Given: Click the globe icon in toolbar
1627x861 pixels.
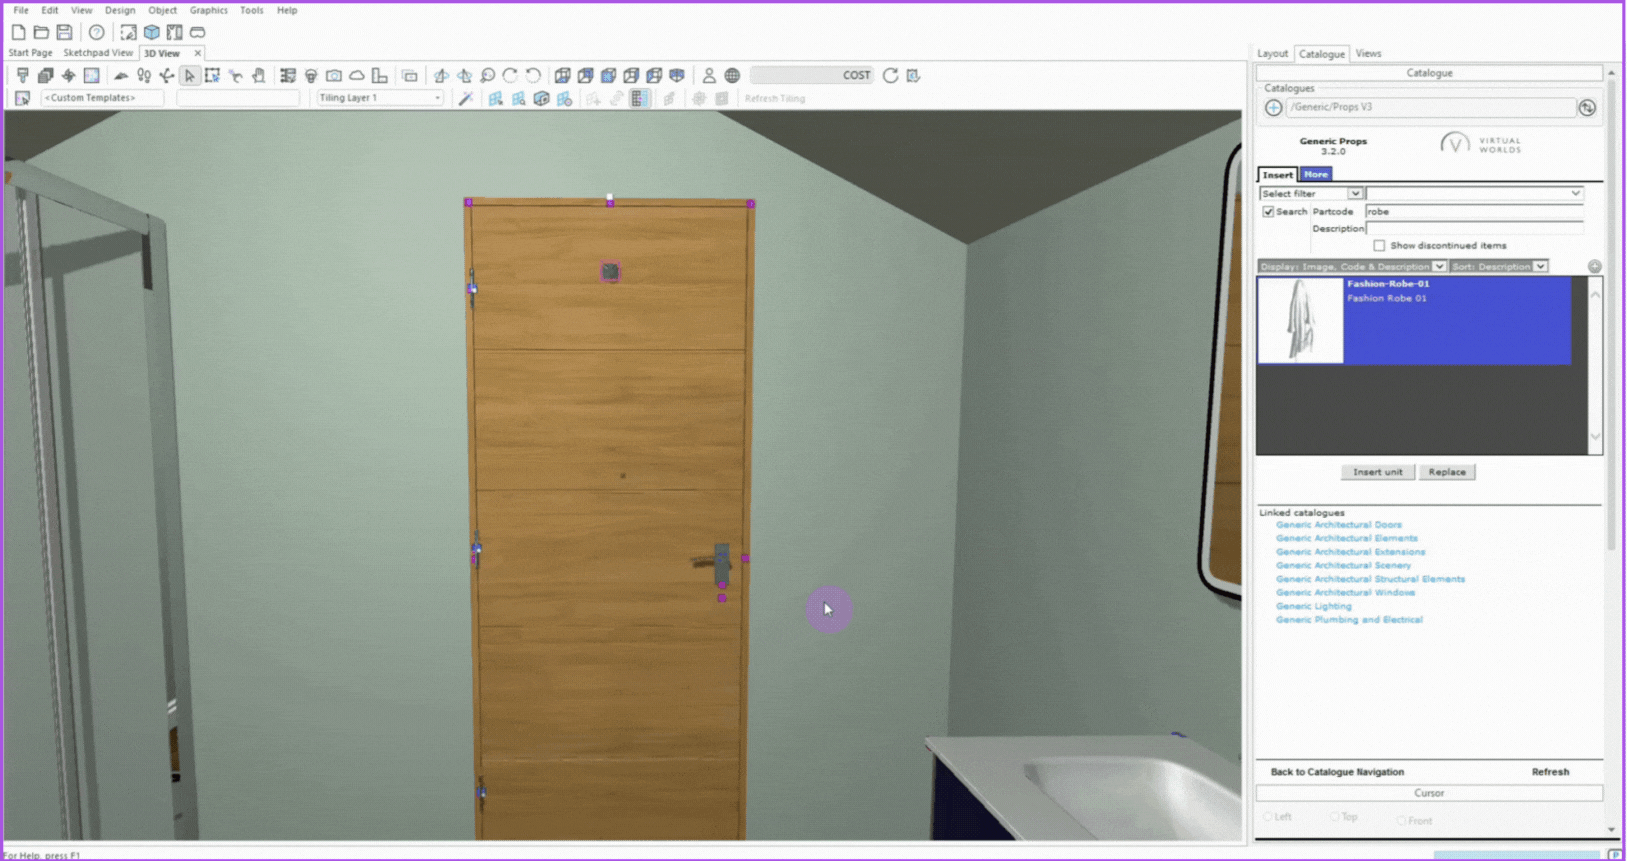Looking at the screenshot, I should tap(732, 75).
